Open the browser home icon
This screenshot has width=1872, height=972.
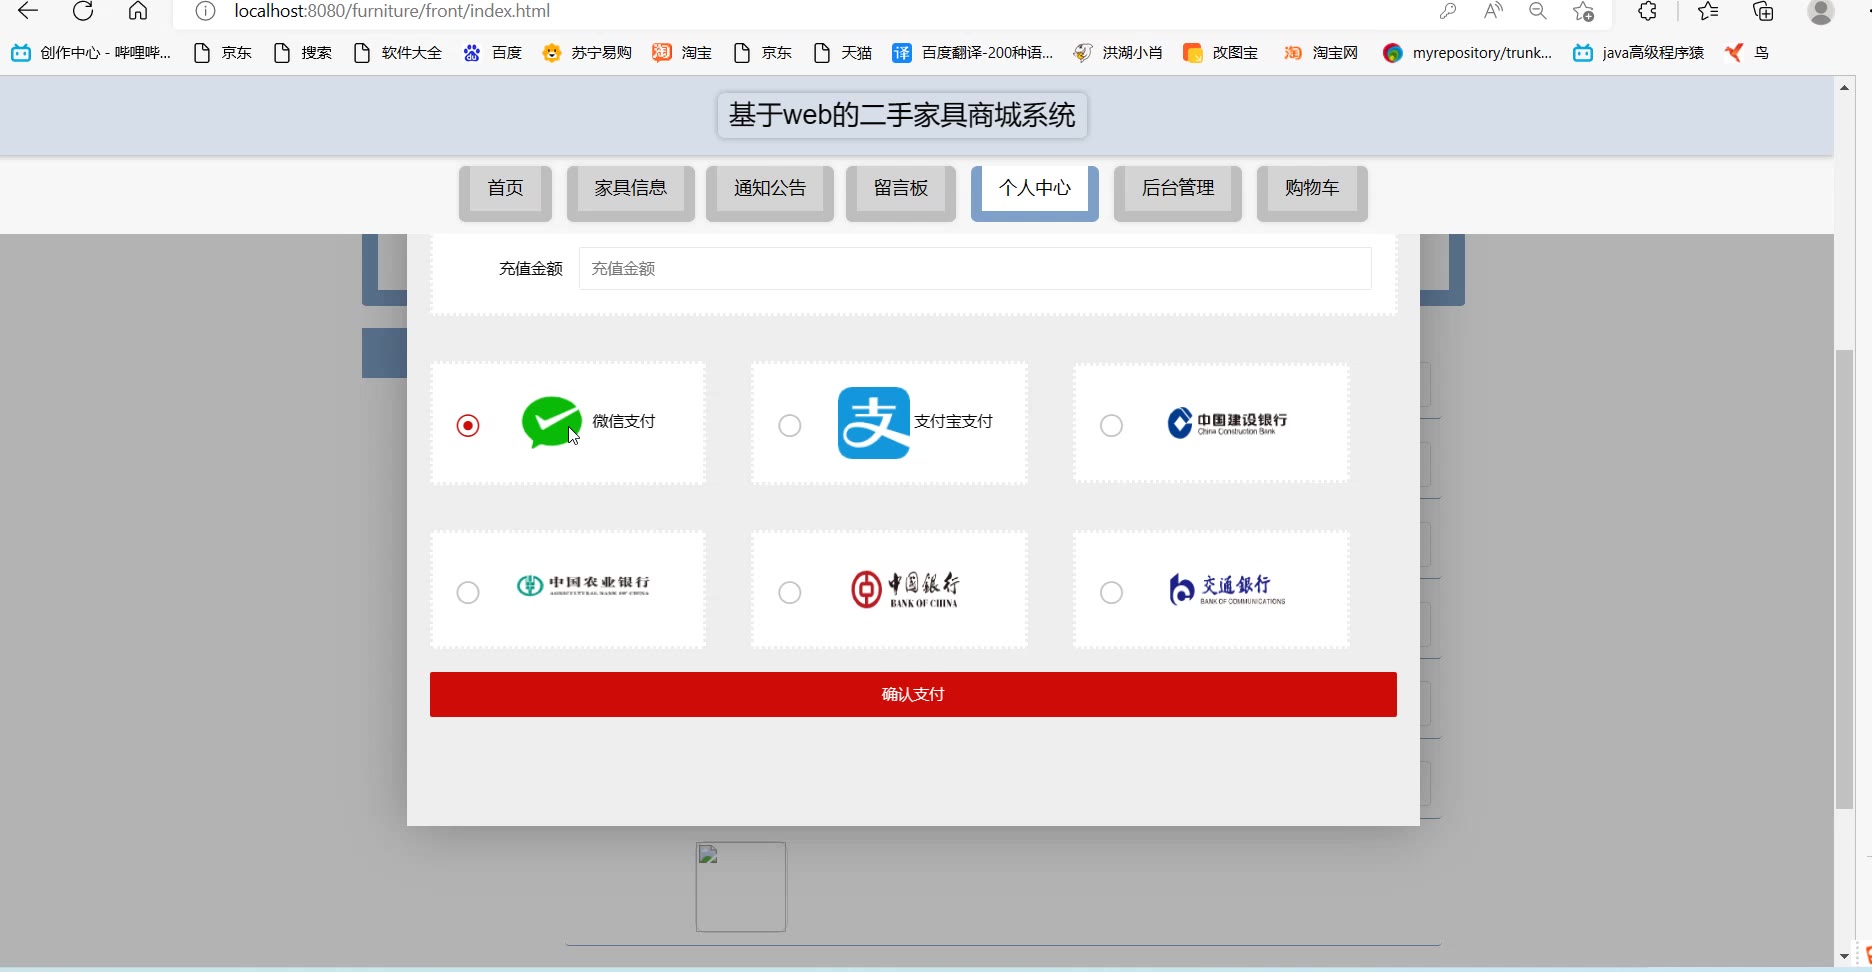coord(138,11)
